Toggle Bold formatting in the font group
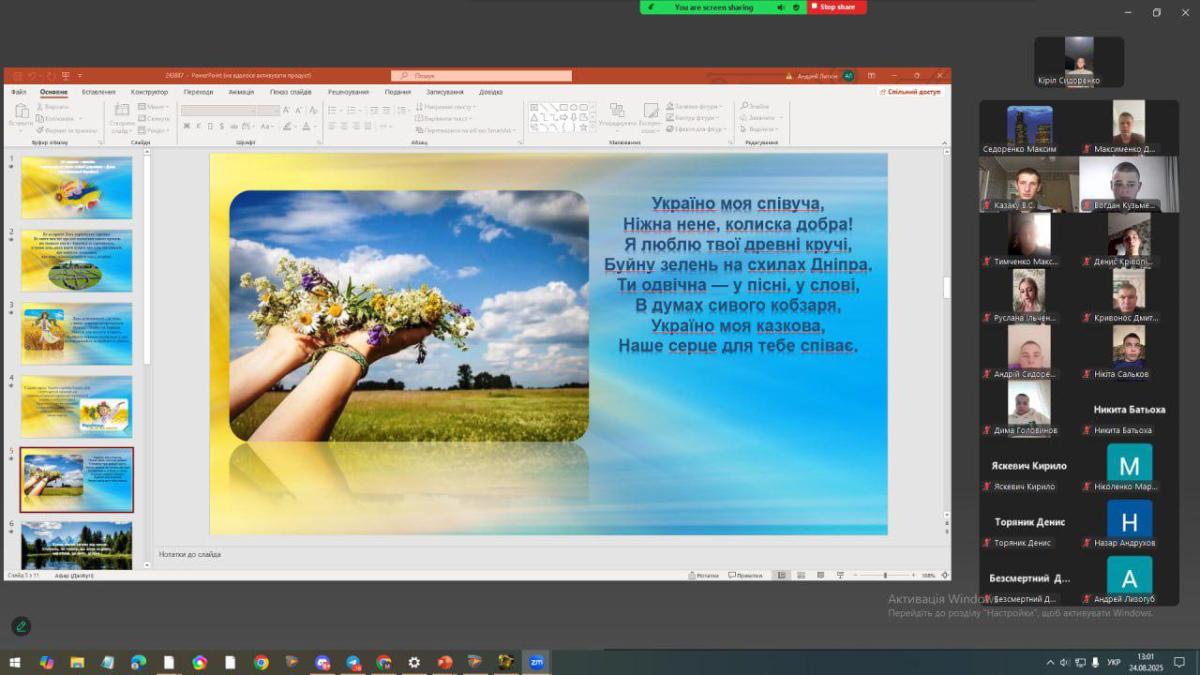This screenshot has width=1200, height=675. (186, 126)
